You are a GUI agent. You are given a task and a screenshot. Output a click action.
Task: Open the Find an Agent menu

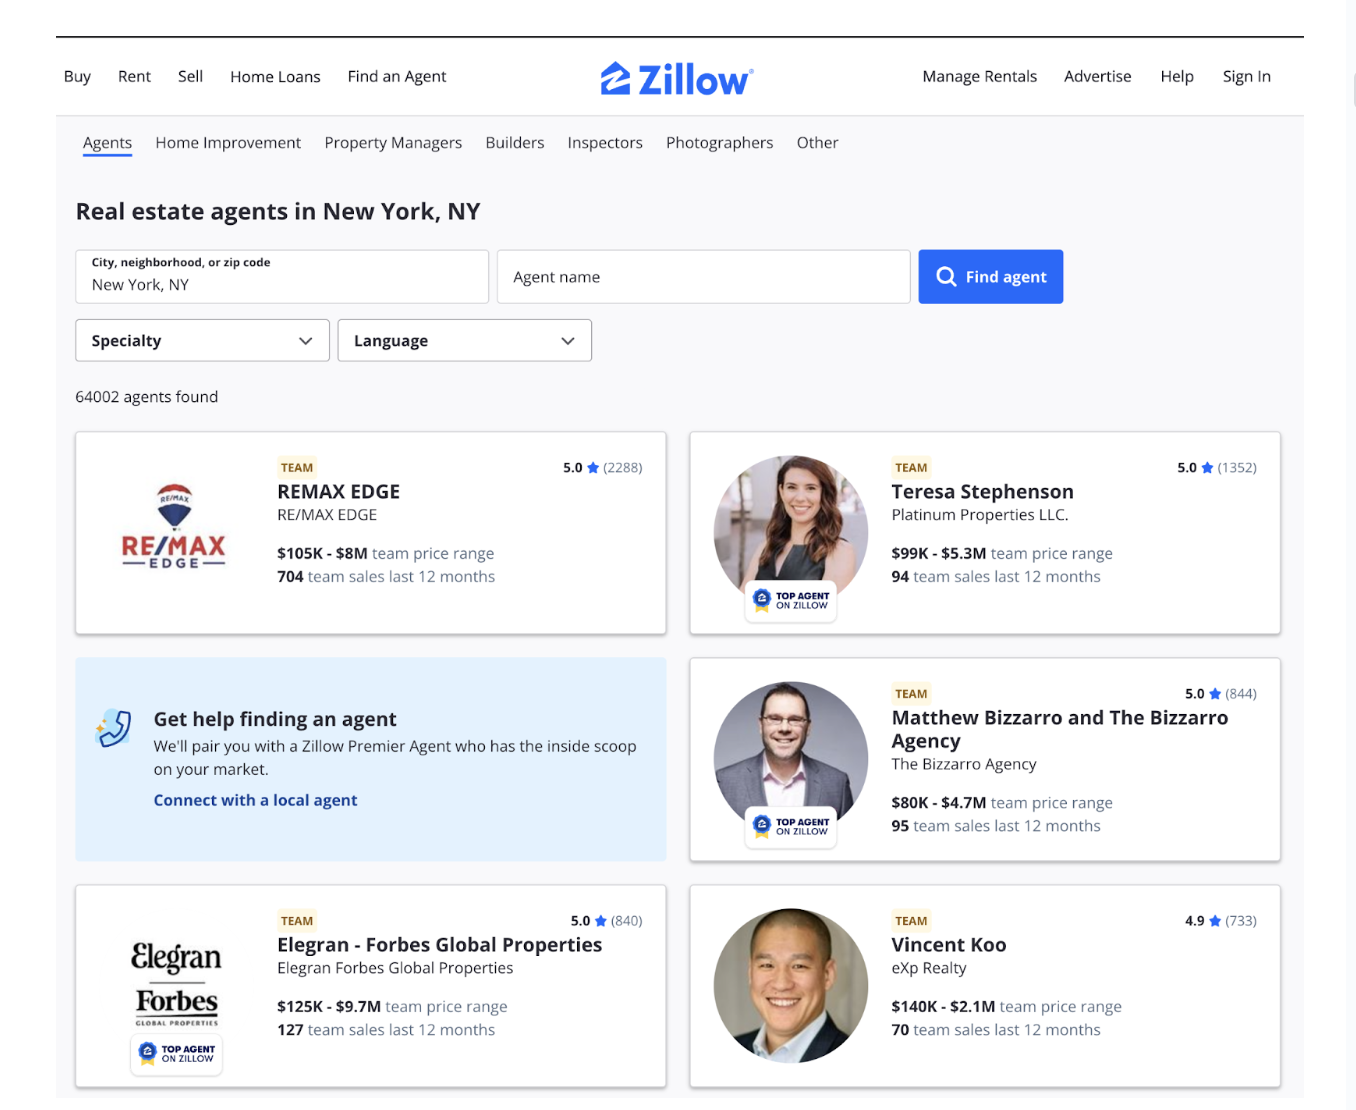coord(397,77)
